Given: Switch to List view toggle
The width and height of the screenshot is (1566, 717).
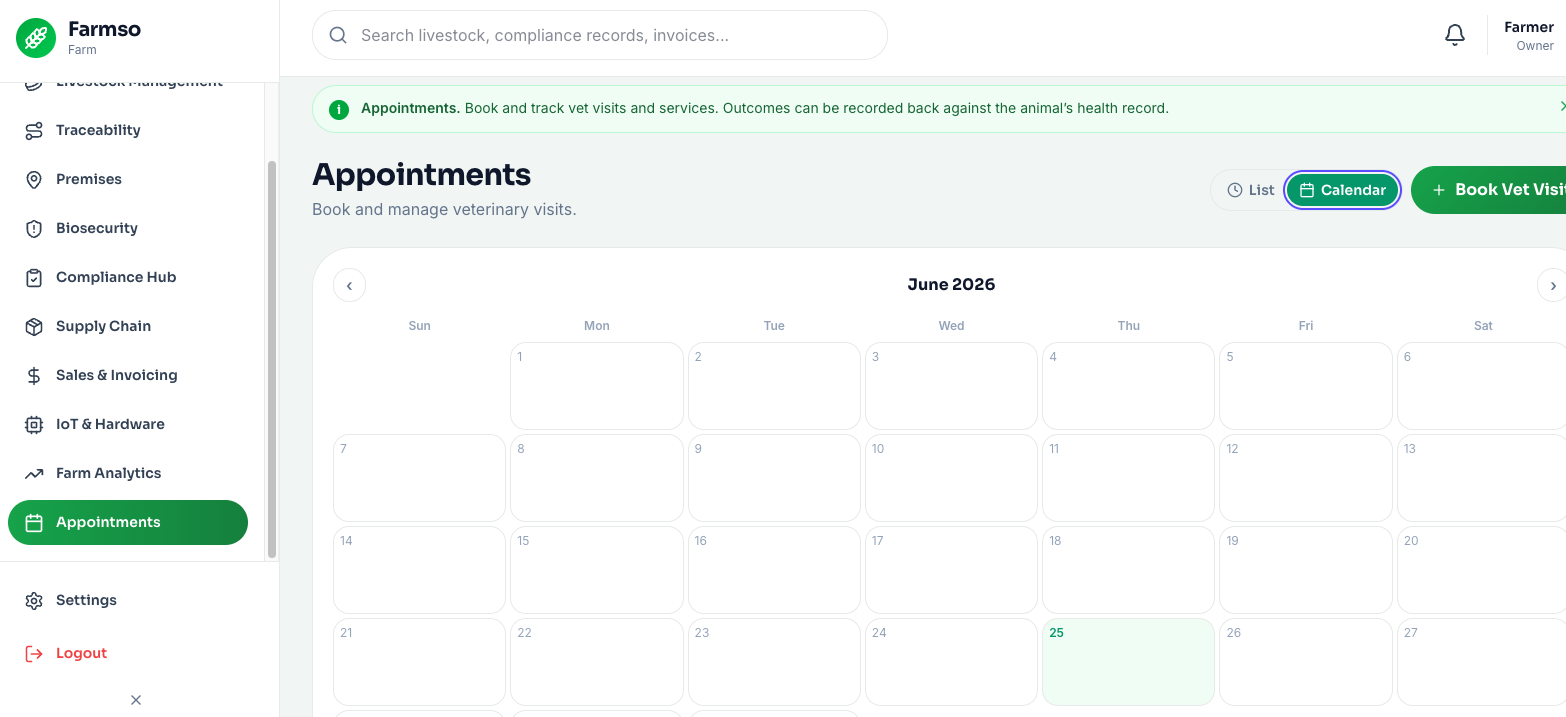Looking at the screenshot, I should tap(1250, 190).
